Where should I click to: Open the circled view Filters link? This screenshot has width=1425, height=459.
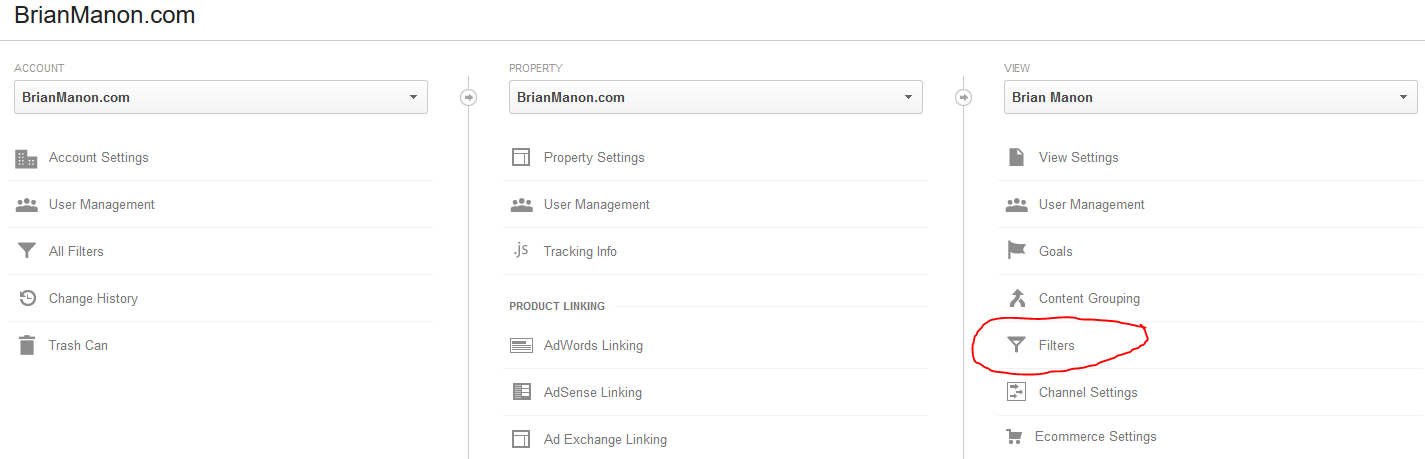1056,345
